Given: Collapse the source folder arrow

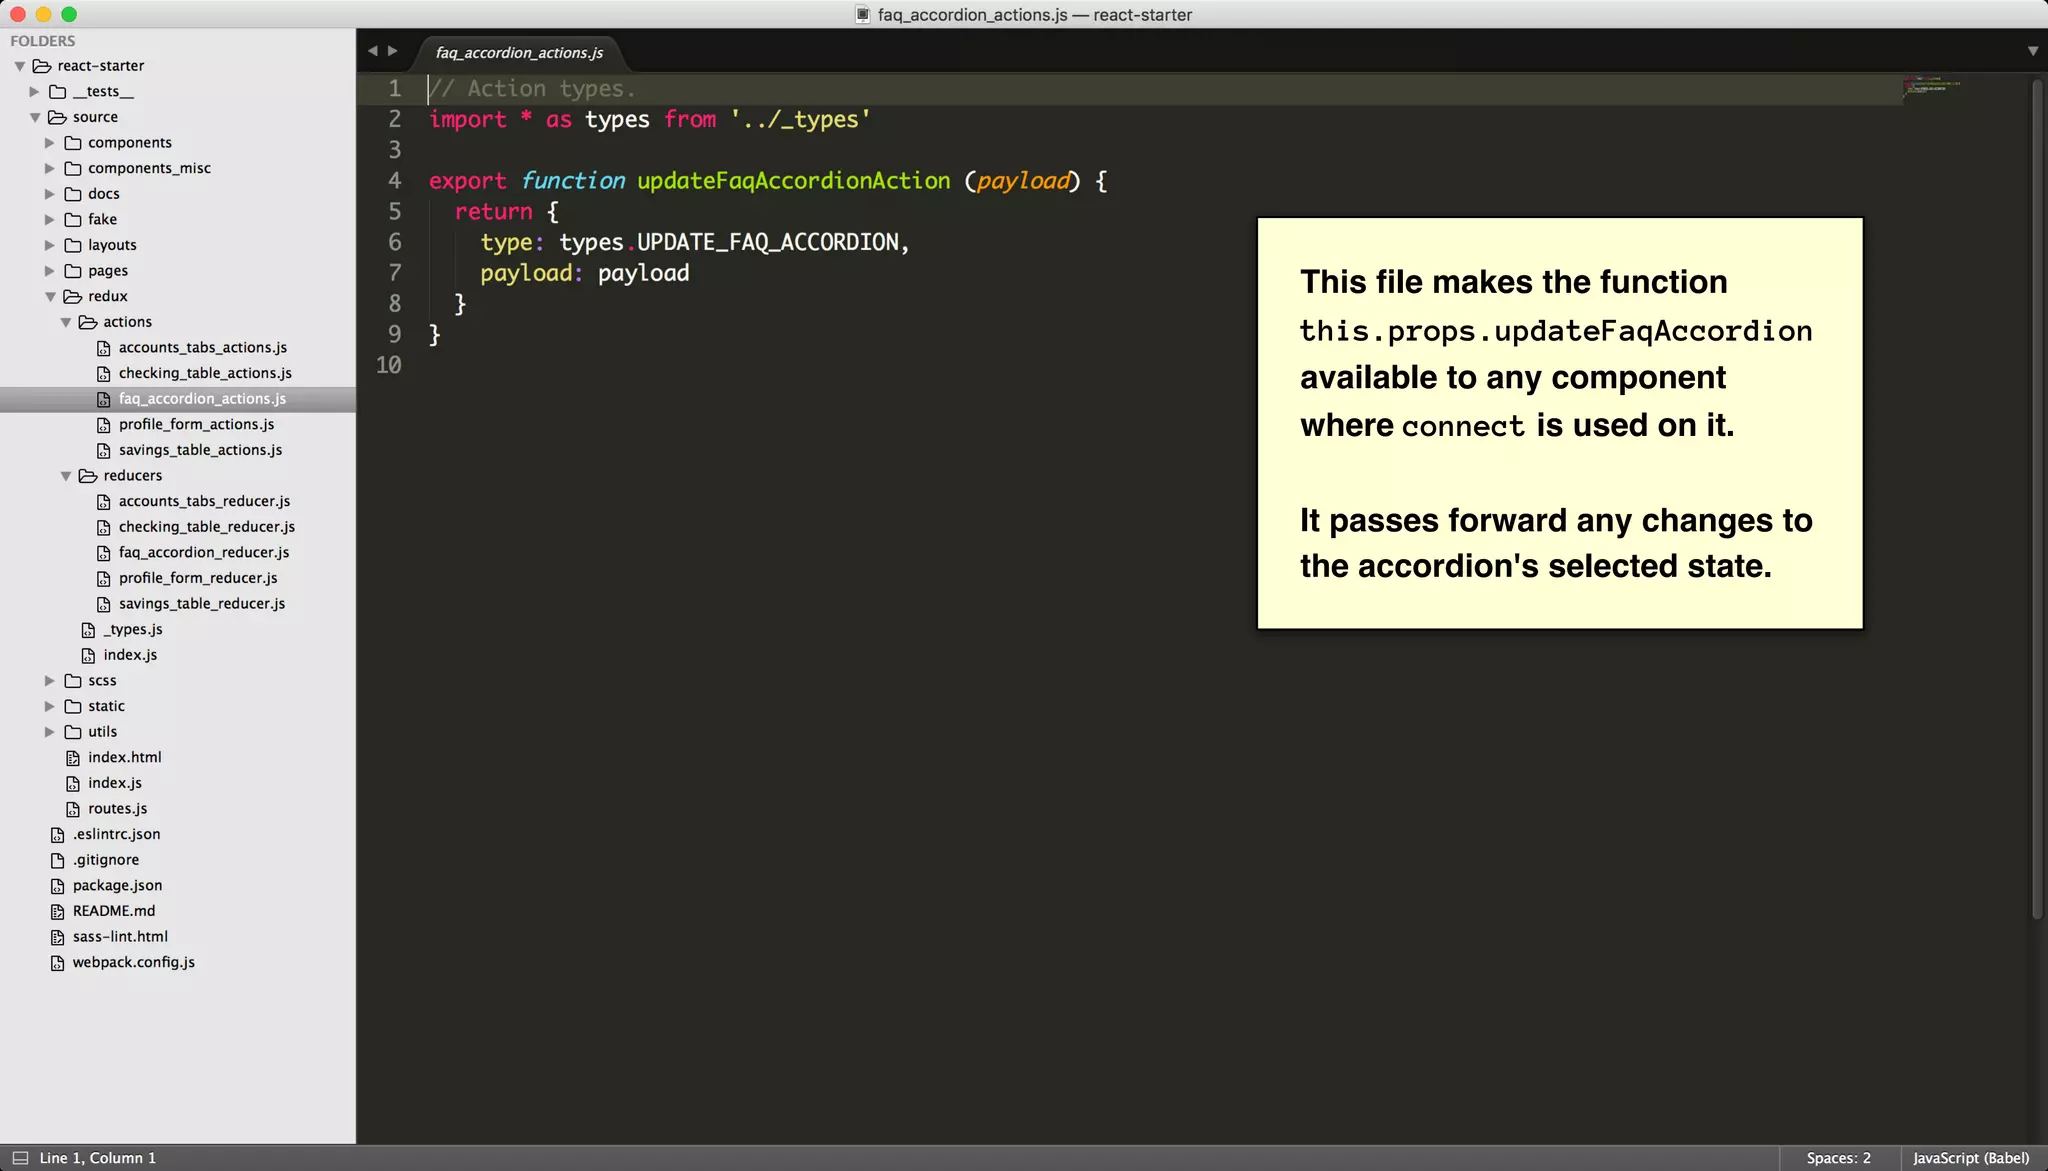Looking at the screenshot, I should tap(35, 117).
